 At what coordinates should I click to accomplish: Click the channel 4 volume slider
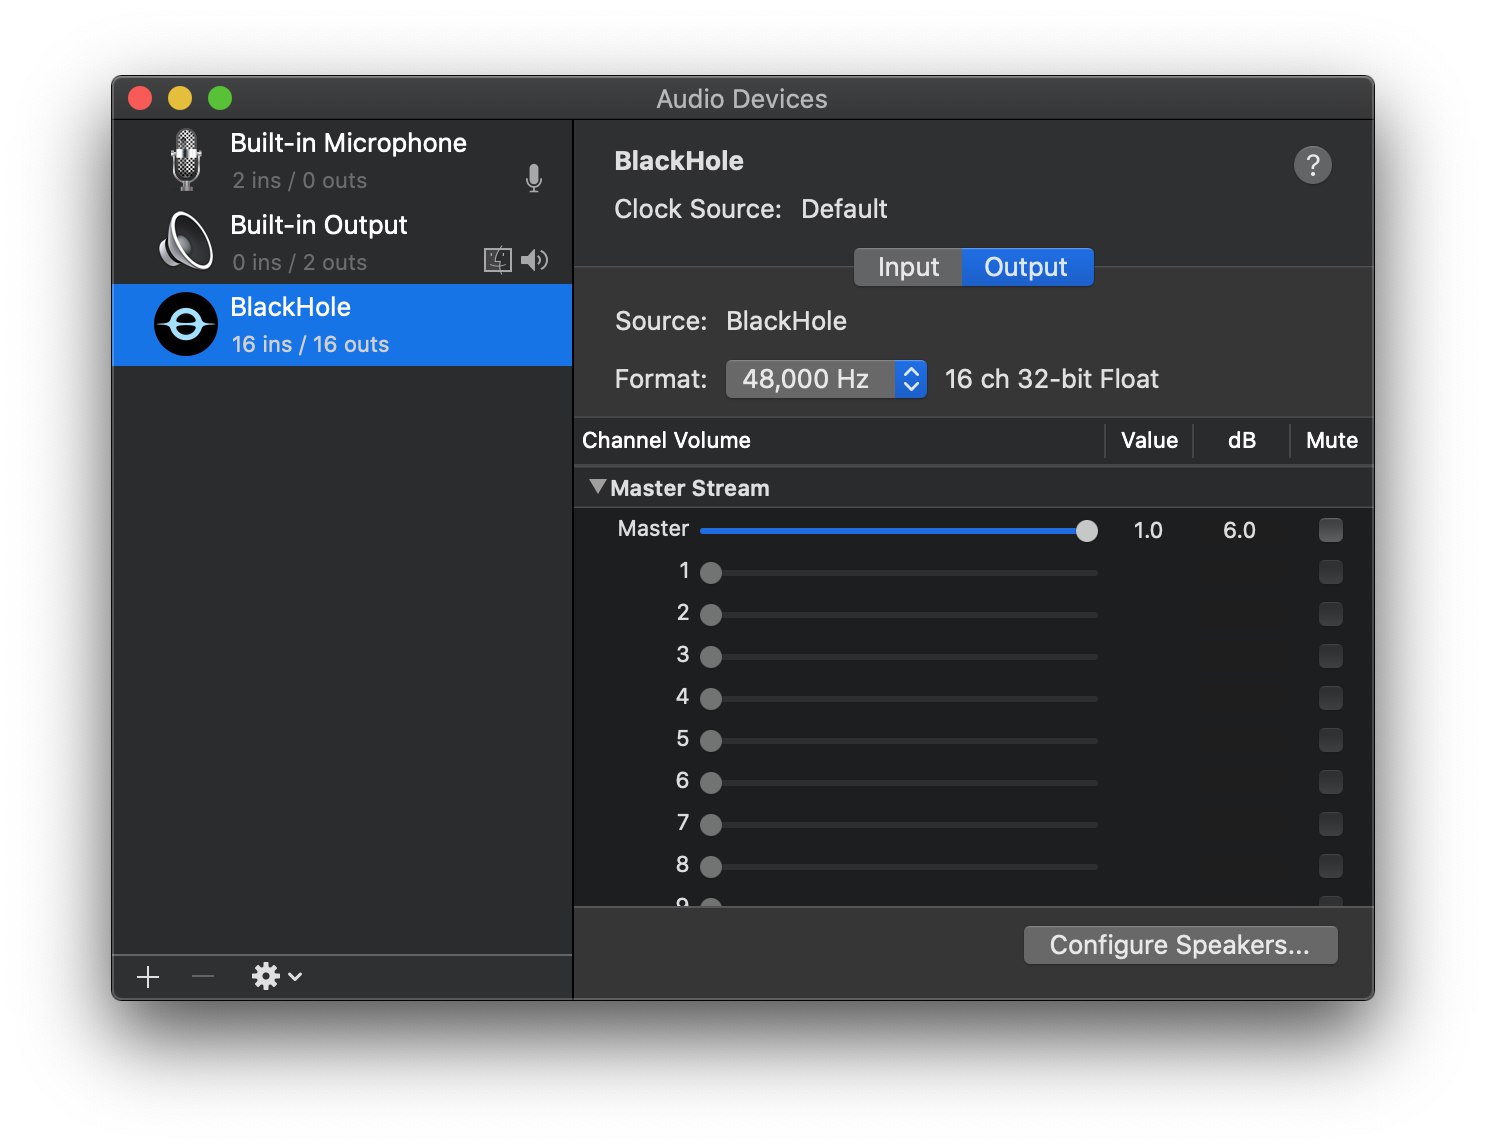[x=899, y=699]
